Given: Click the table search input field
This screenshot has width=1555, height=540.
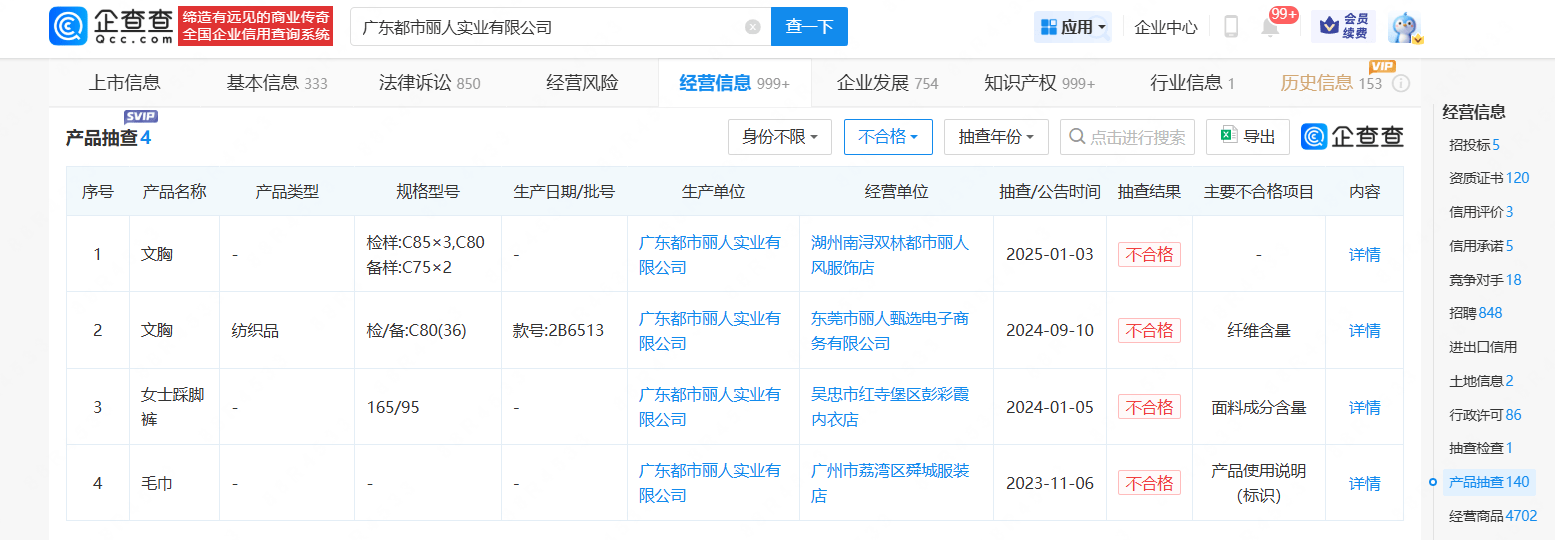Looking at the screenshot, I should coord(1137,137).
